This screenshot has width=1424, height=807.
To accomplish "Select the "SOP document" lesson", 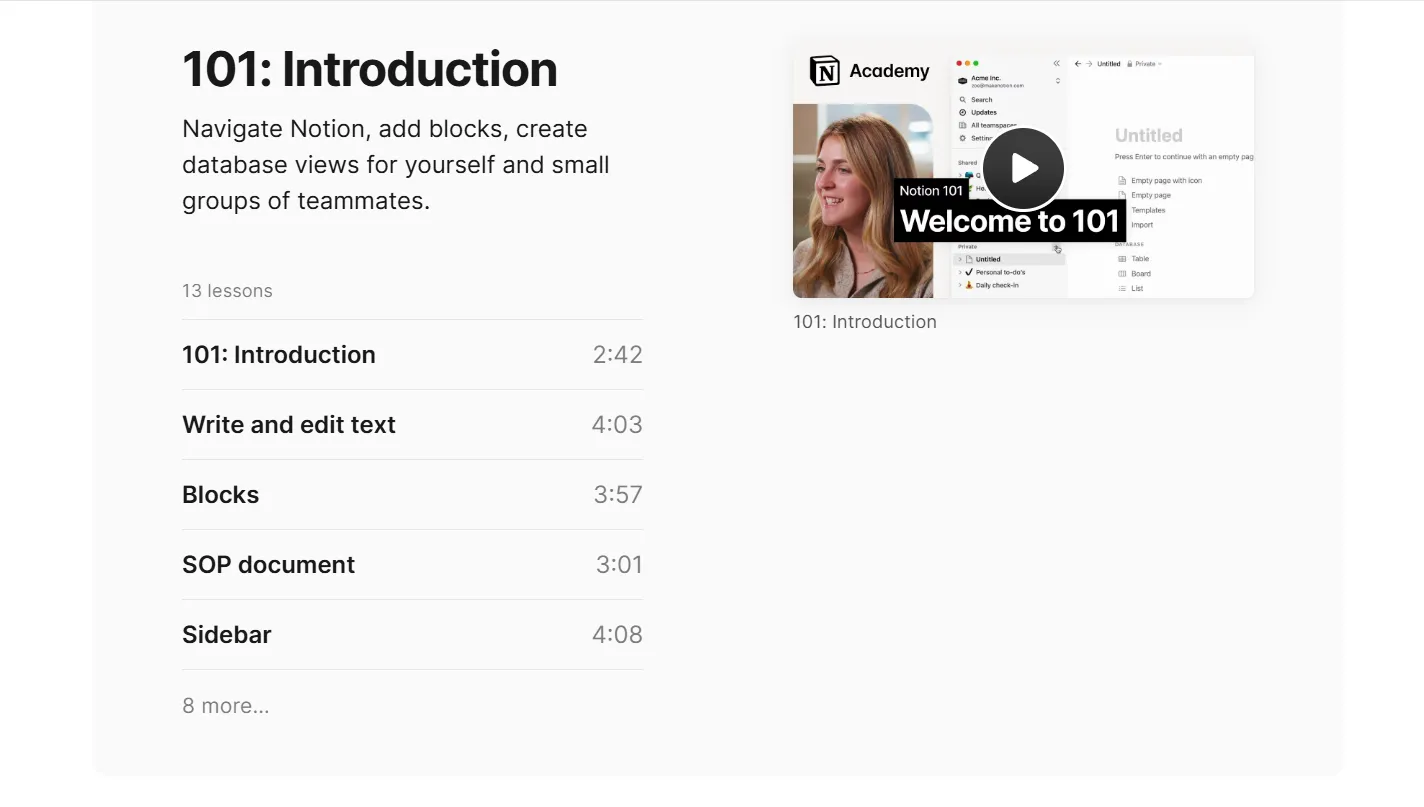I will pyautogui.click(x=268, y=565).
